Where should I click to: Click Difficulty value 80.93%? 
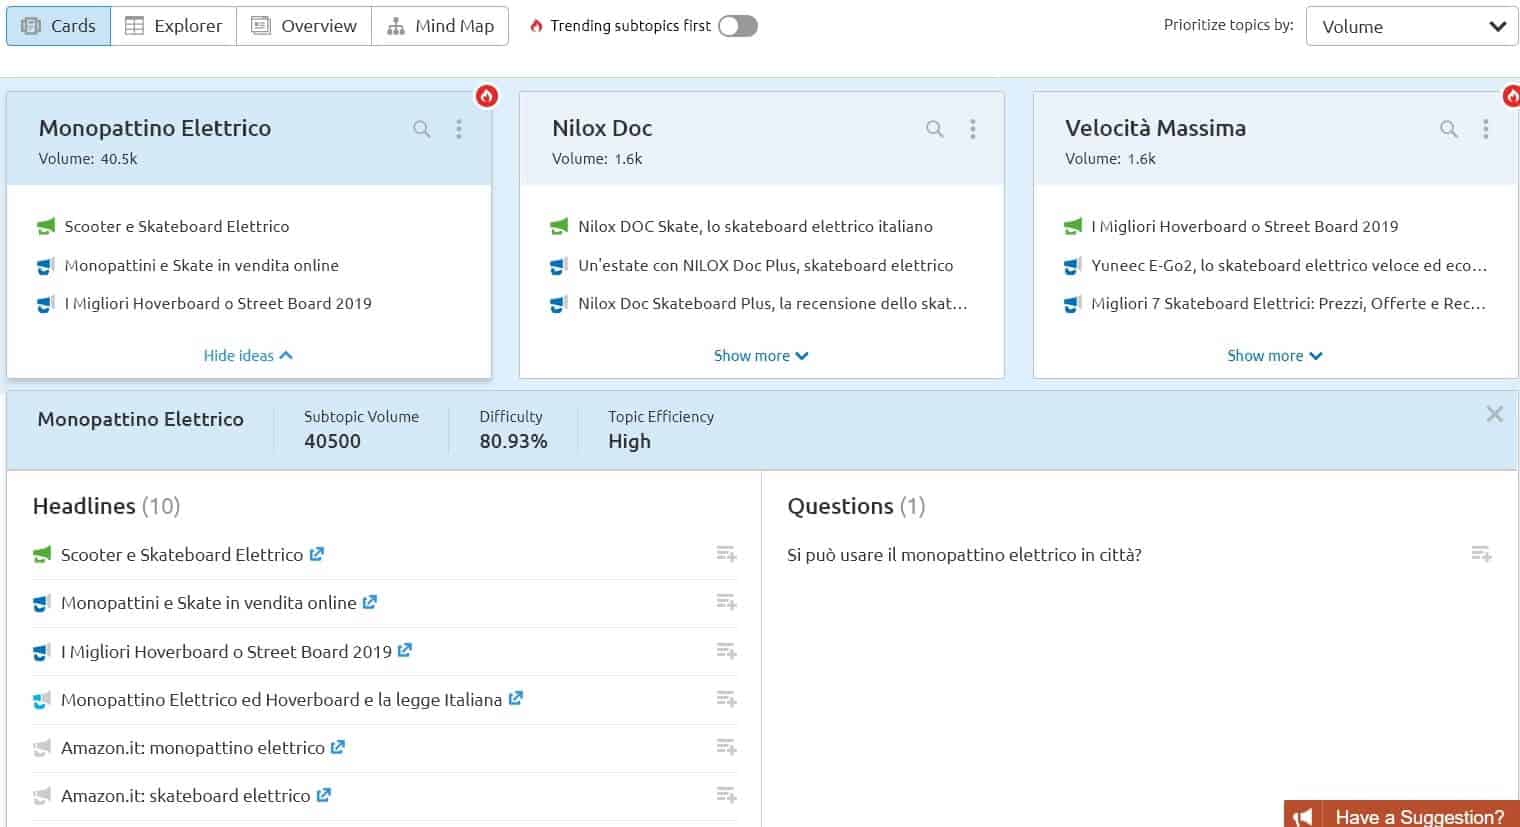pyautogui.click(x=513, y=441)
